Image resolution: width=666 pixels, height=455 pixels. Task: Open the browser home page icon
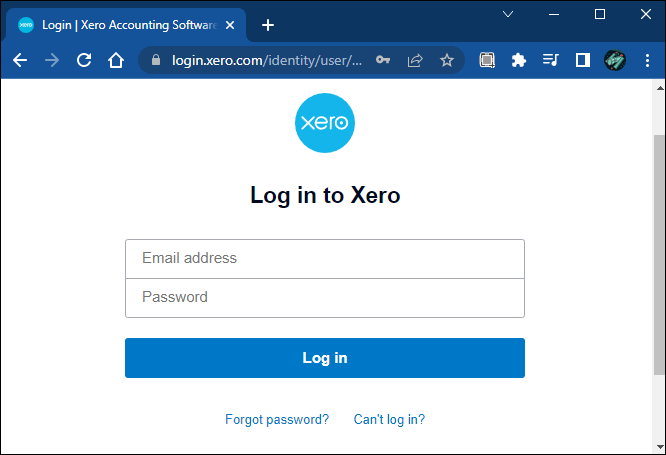click(x=116, y=60)
